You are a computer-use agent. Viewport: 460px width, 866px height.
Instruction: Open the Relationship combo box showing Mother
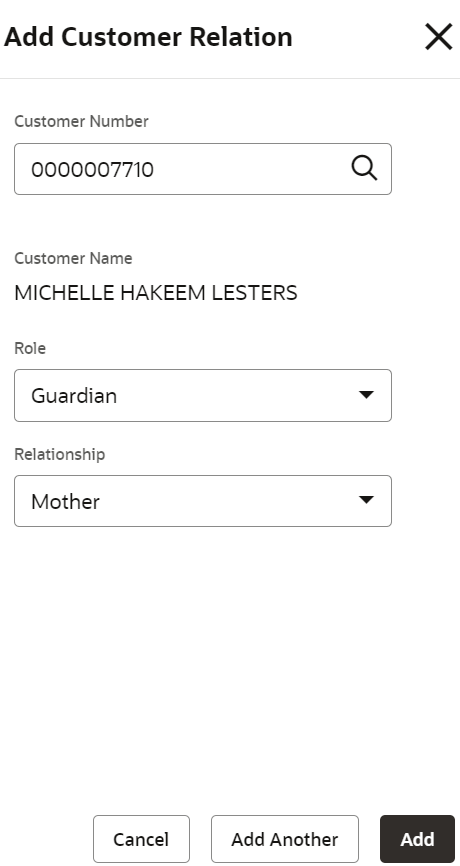click(x=203, y=501)
